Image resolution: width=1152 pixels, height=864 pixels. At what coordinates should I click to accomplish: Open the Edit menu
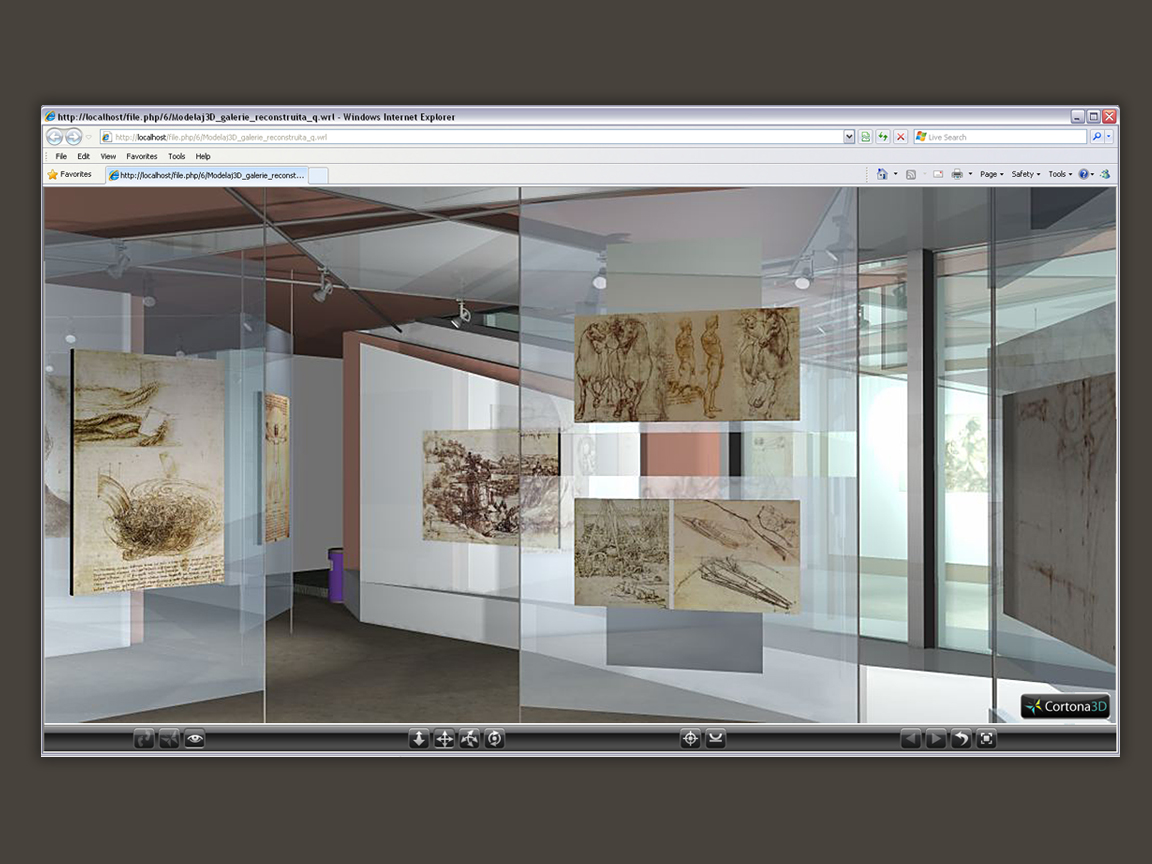(x=84, y=156)
